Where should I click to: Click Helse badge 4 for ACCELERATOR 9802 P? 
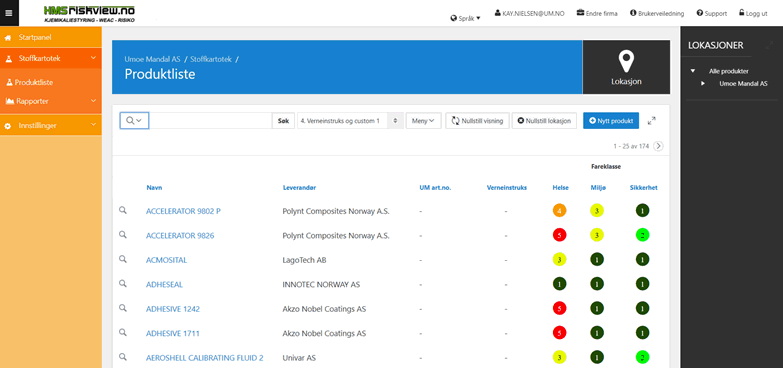tap(559, 211)
